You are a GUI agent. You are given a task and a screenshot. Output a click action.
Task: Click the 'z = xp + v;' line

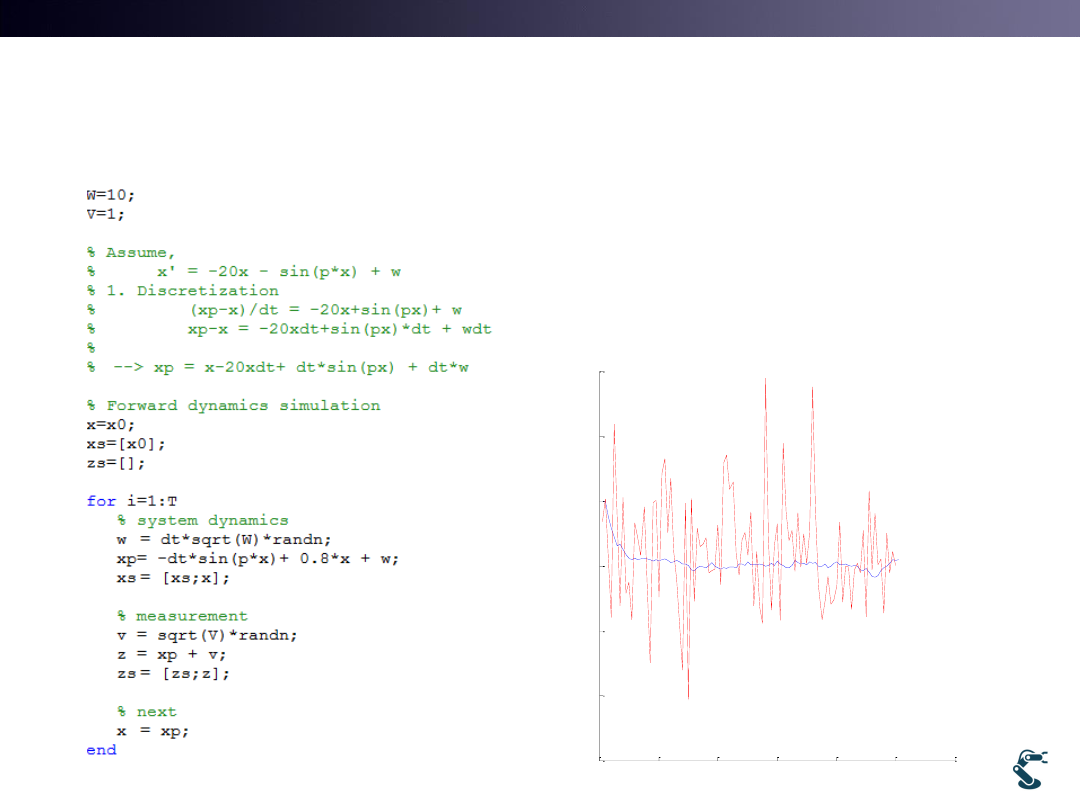coord(171,654)
